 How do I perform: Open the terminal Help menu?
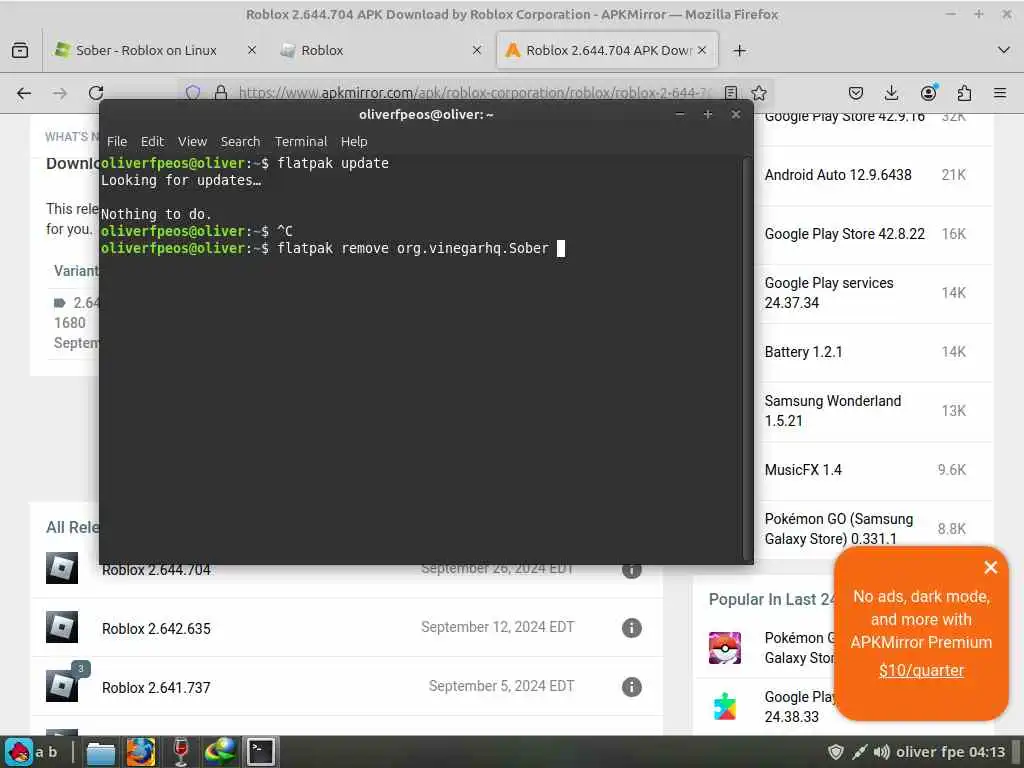click(354, 141)
